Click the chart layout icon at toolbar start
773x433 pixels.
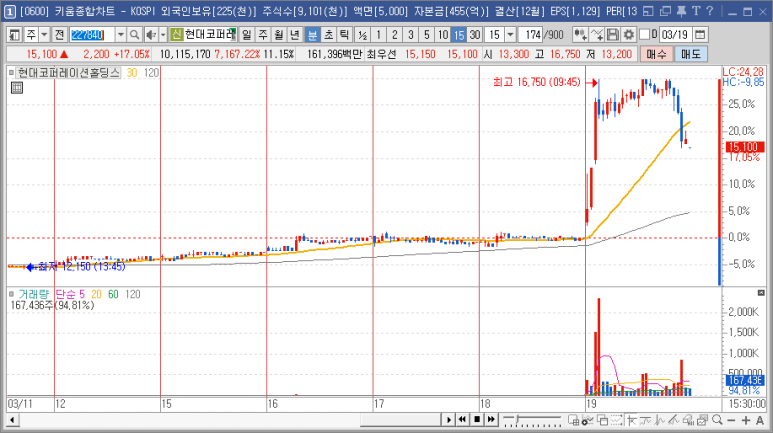15,35
